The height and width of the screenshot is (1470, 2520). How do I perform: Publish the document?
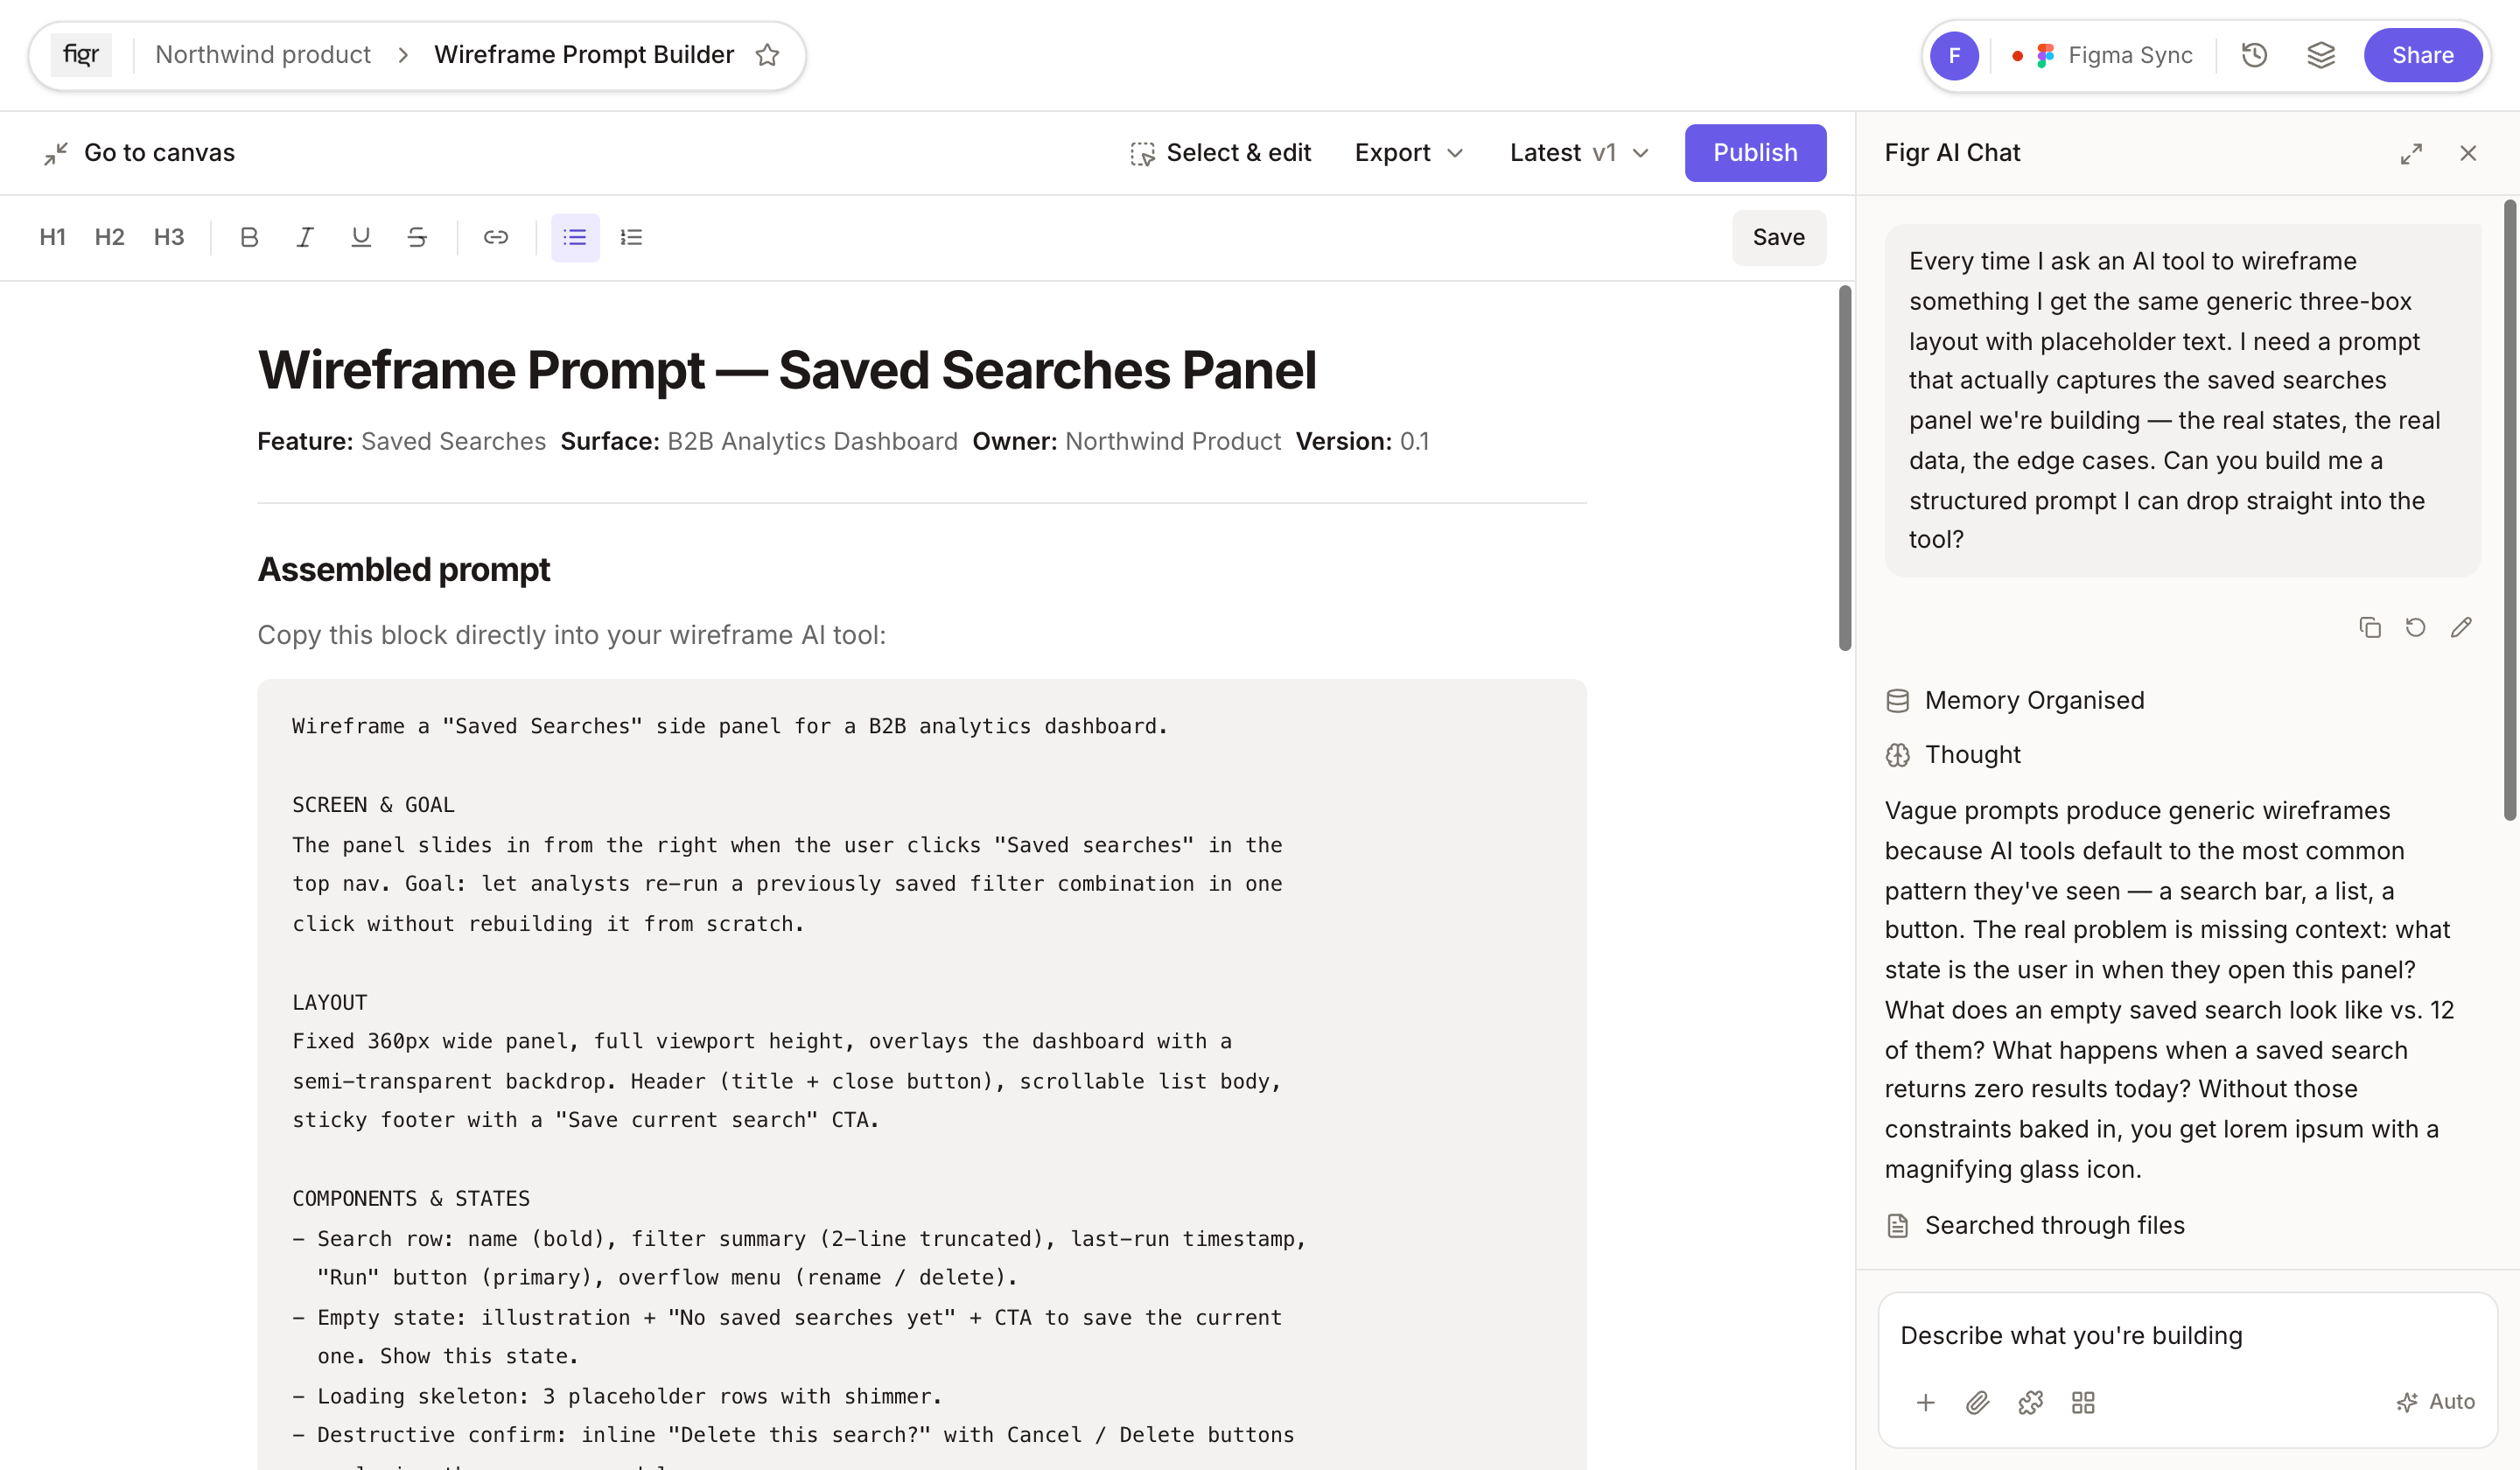(x=1755, y=153)
